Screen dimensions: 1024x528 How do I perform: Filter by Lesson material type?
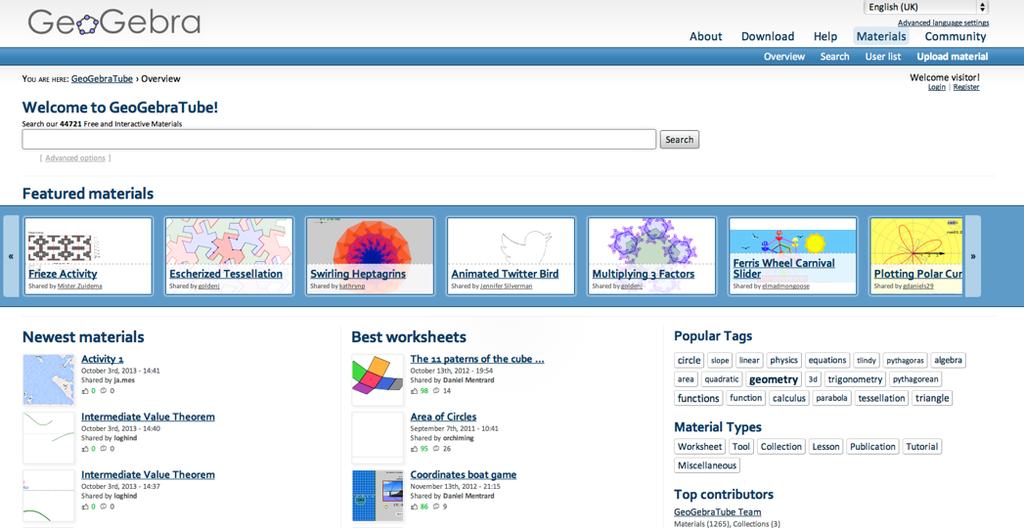coord(826,447)
